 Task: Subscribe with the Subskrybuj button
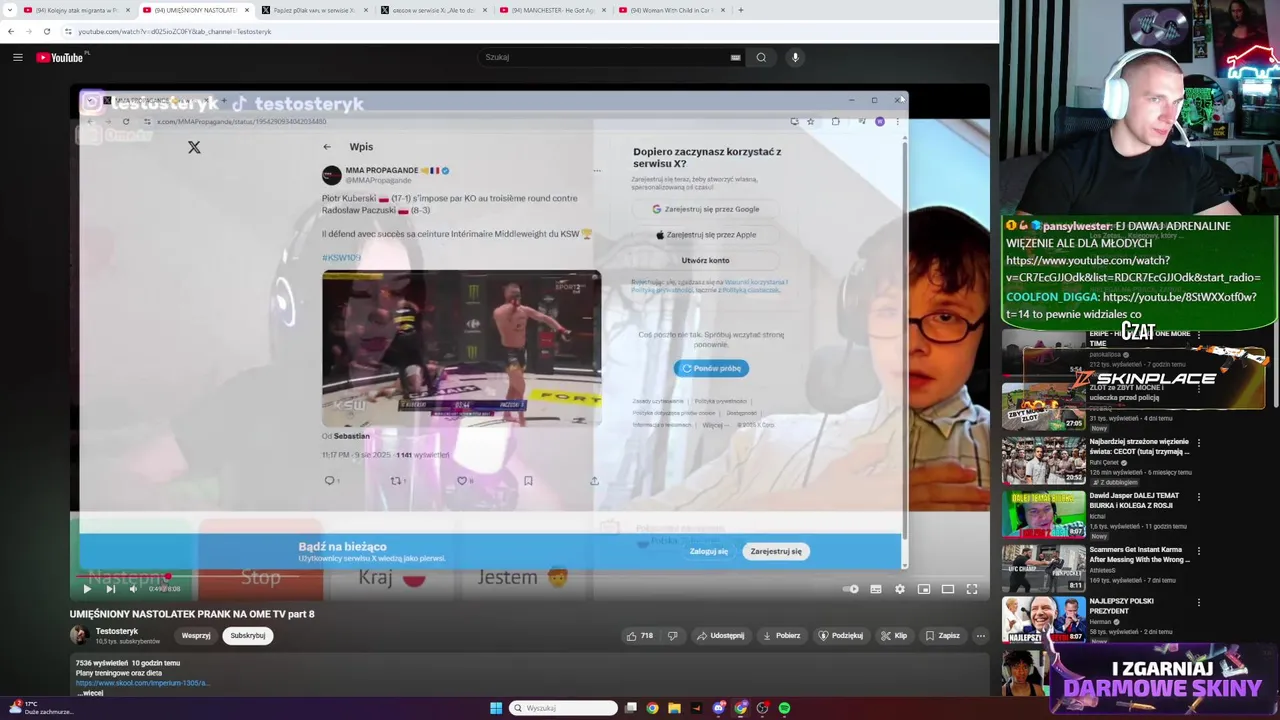248,635
